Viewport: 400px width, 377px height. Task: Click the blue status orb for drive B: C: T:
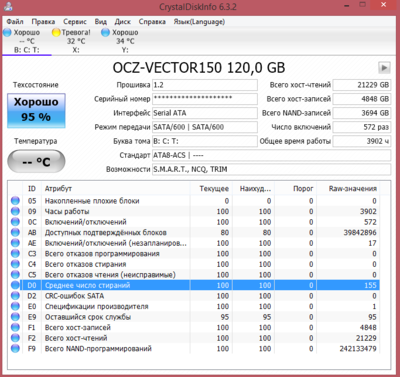pyautogui.click(x=7, y=32)
